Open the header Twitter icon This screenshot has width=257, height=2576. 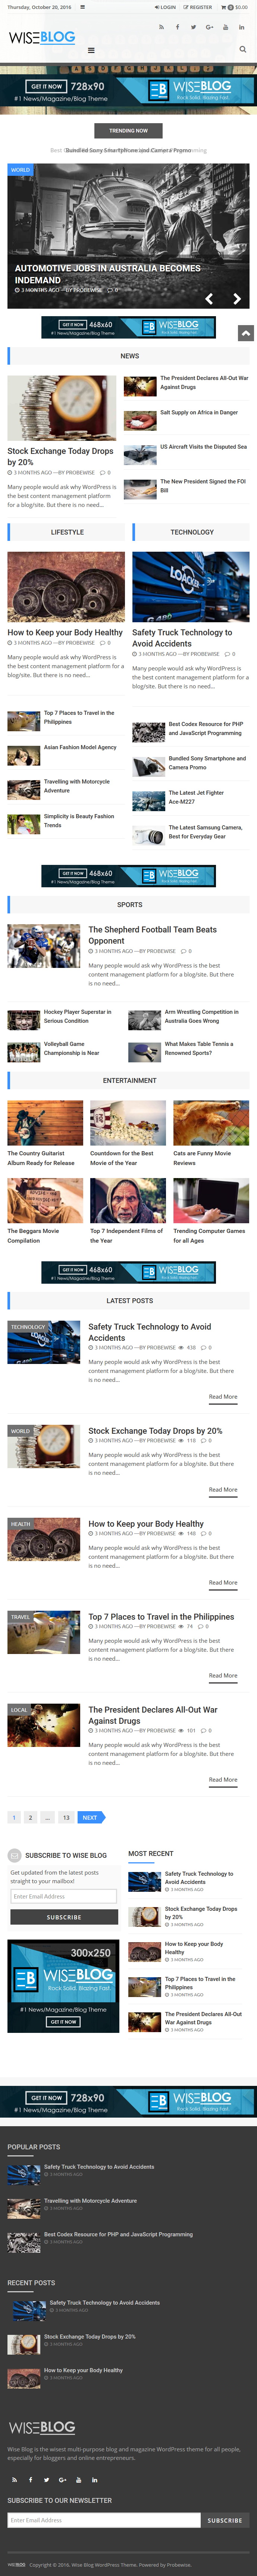[193, 27]
